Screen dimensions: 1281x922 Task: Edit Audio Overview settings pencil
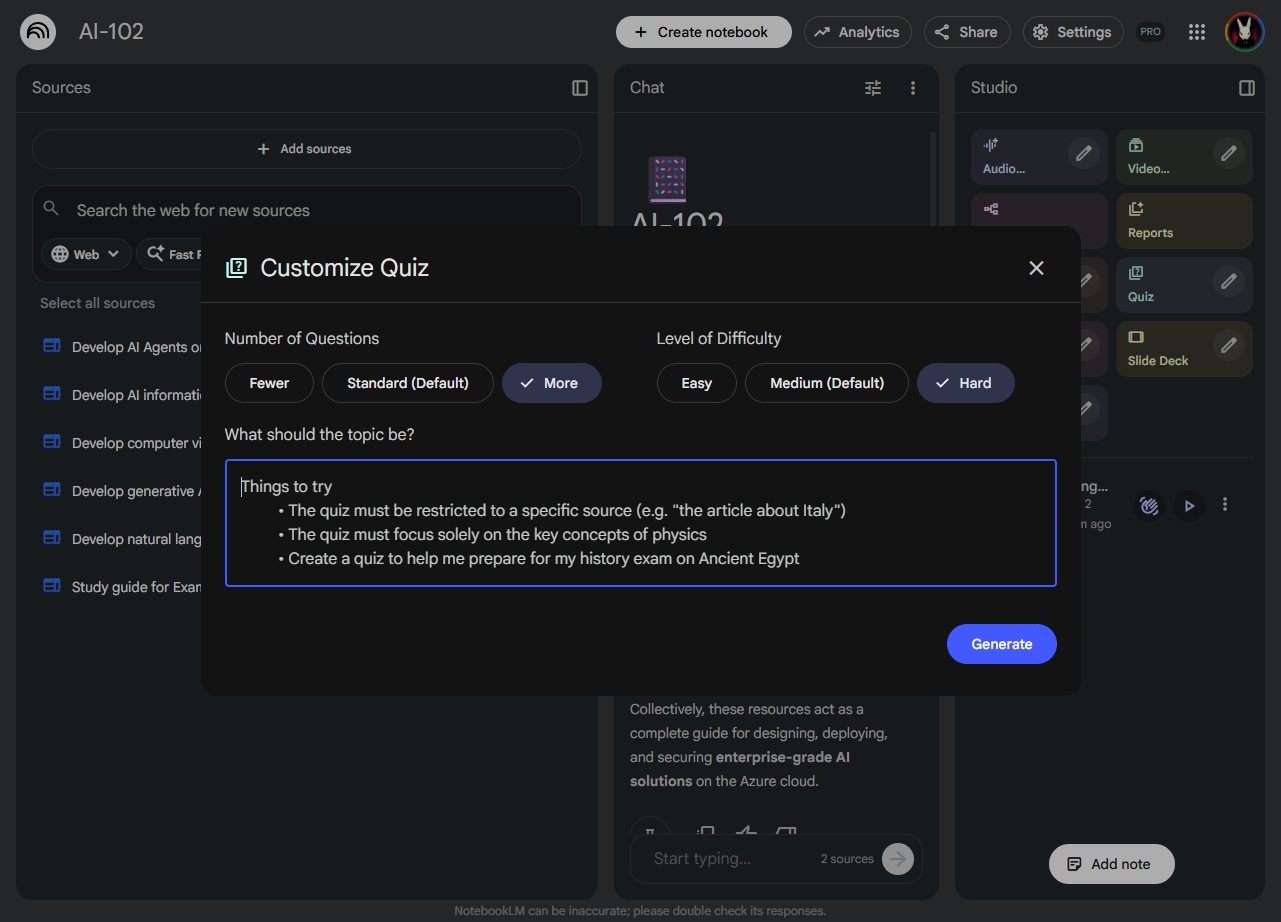pos(1083,153)
